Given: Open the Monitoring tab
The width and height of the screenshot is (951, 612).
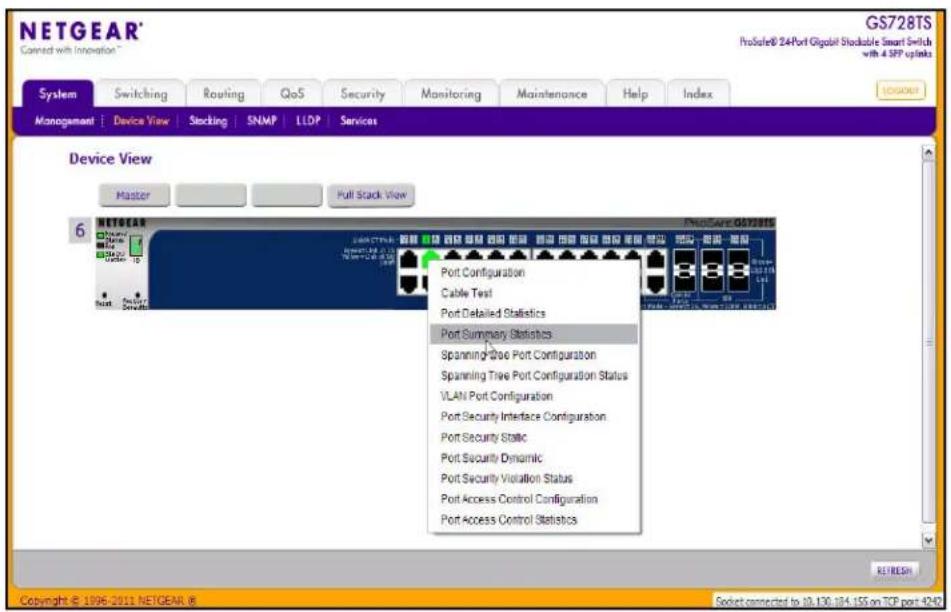Looking at the screenshot, I should click(451, 94).
